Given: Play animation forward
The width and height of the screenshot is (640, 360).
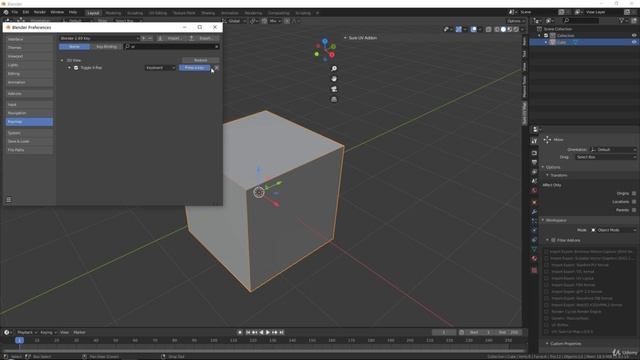Looking at the screenshot, I should [x=268, y=333].
